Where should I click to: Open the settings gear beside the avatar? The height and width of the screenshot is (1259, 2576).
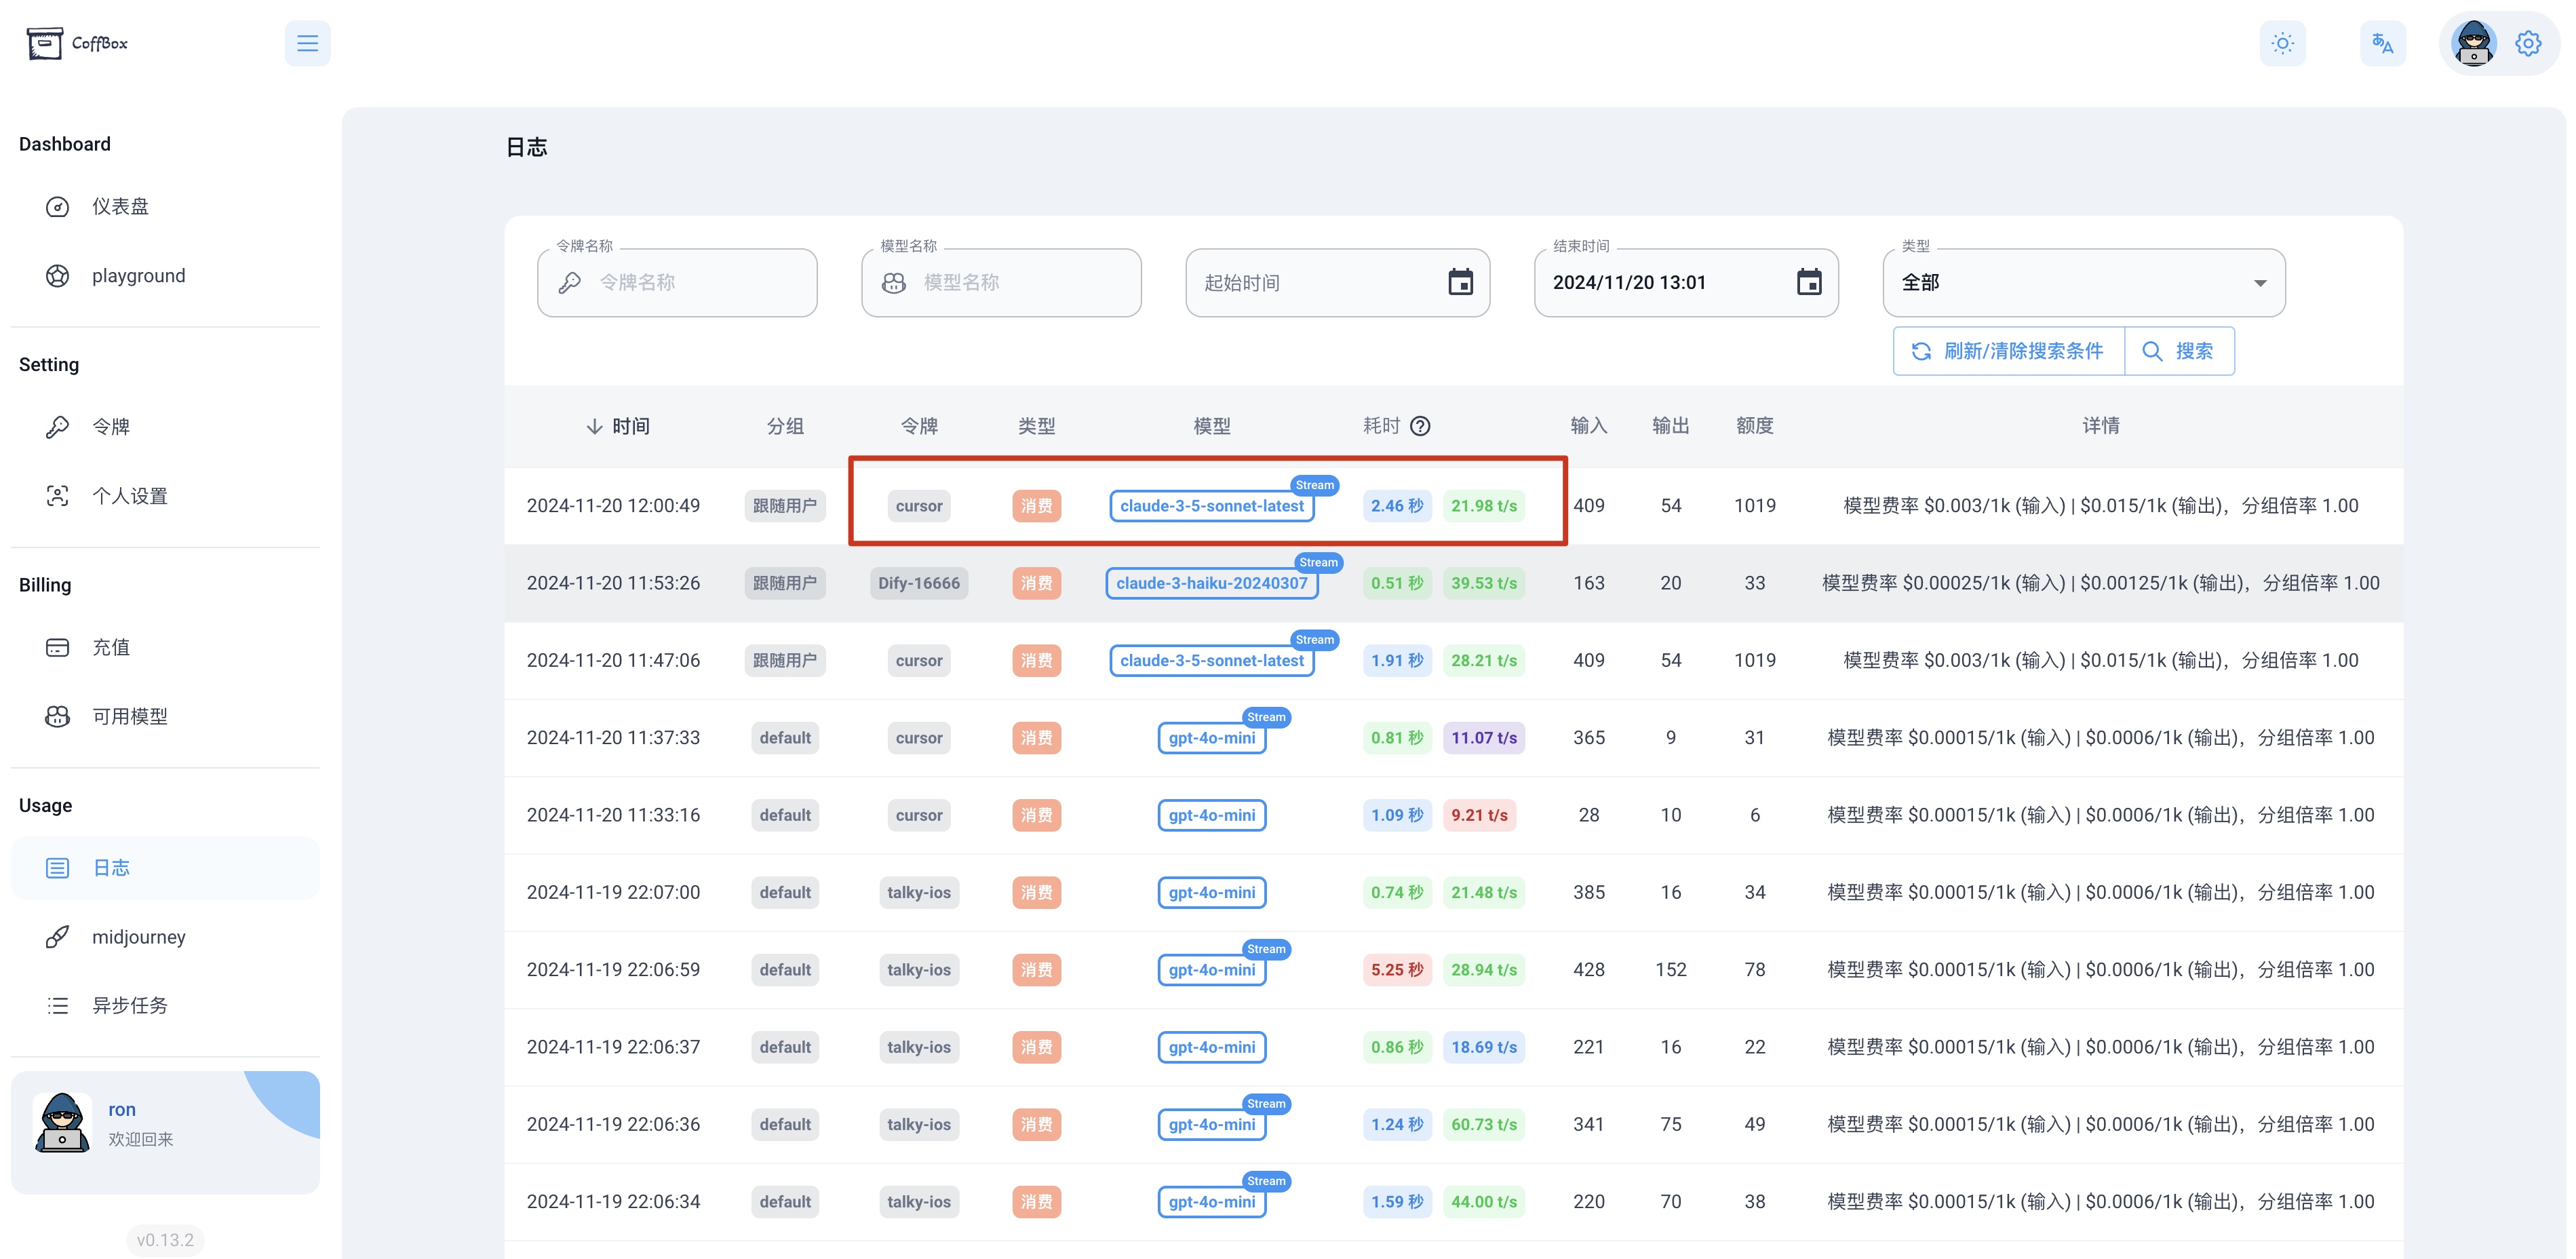2528,43
